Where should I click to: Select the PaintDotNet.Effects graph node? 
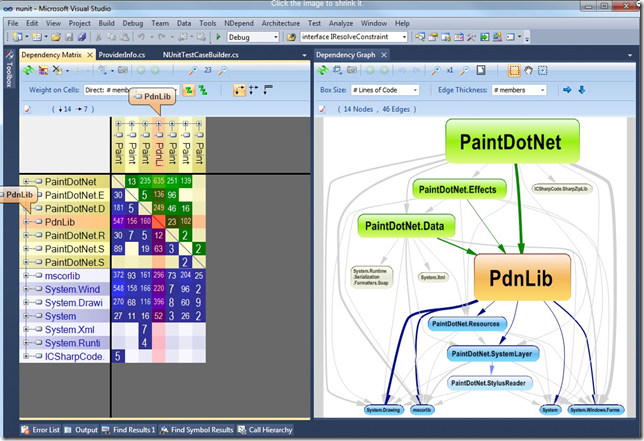(x=459, y=189)
